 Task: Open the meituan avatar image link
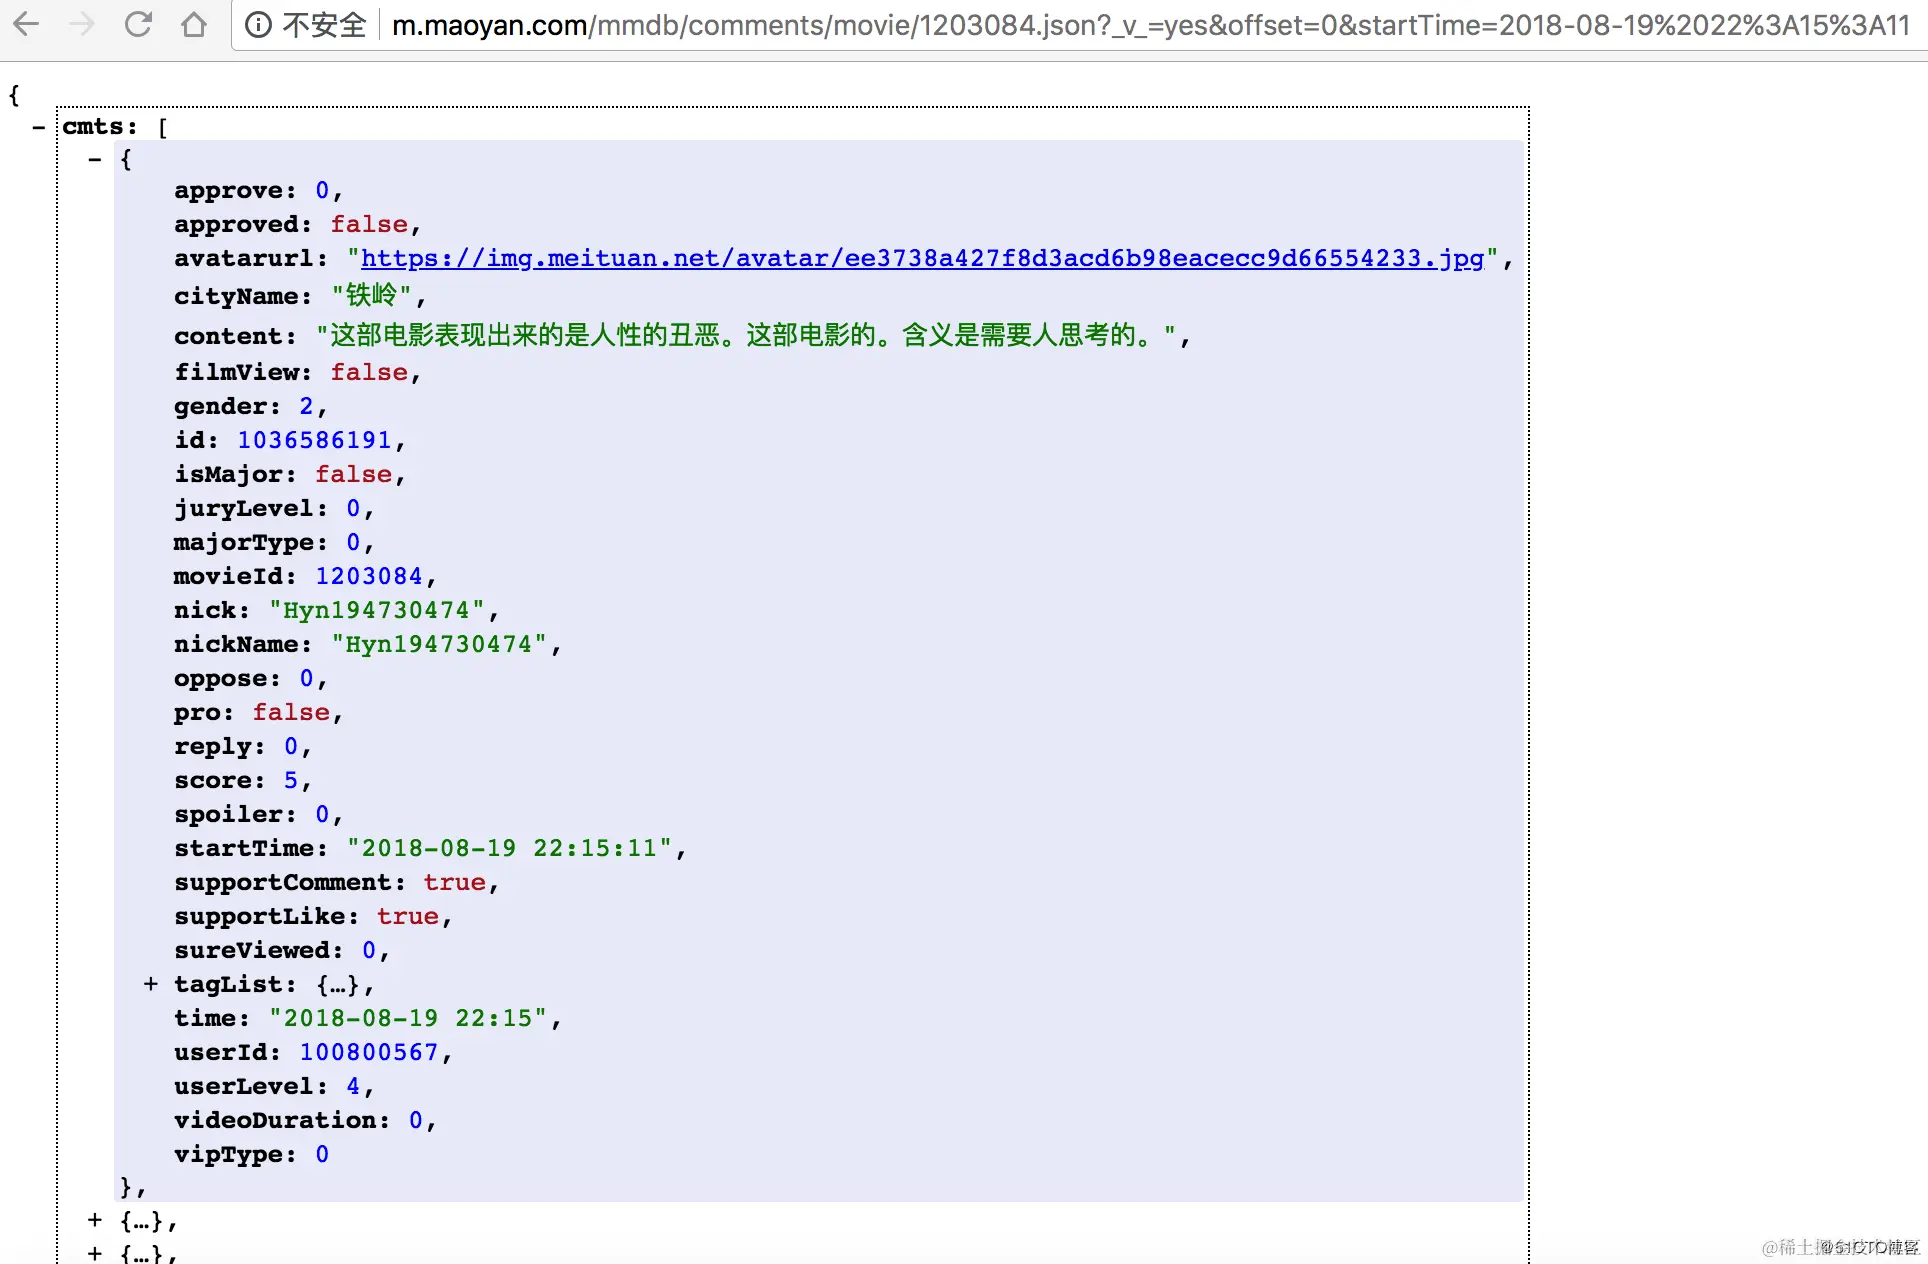(x=921, y=258)
